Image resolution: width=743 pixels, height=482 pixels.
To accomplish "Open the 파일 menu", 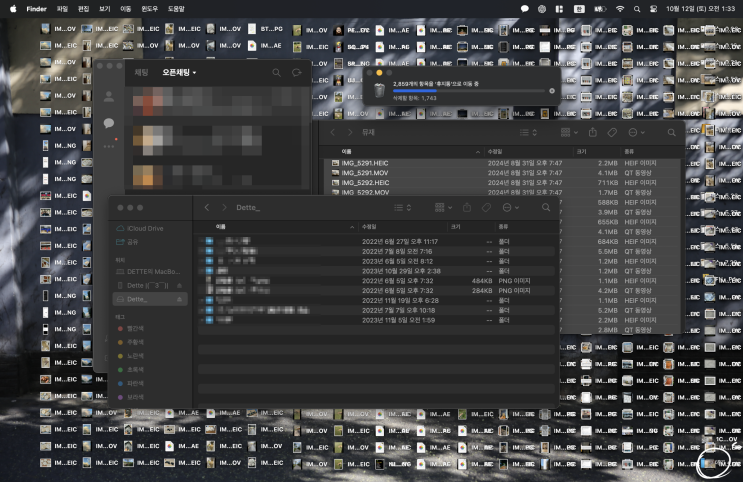I will point(62,9).
